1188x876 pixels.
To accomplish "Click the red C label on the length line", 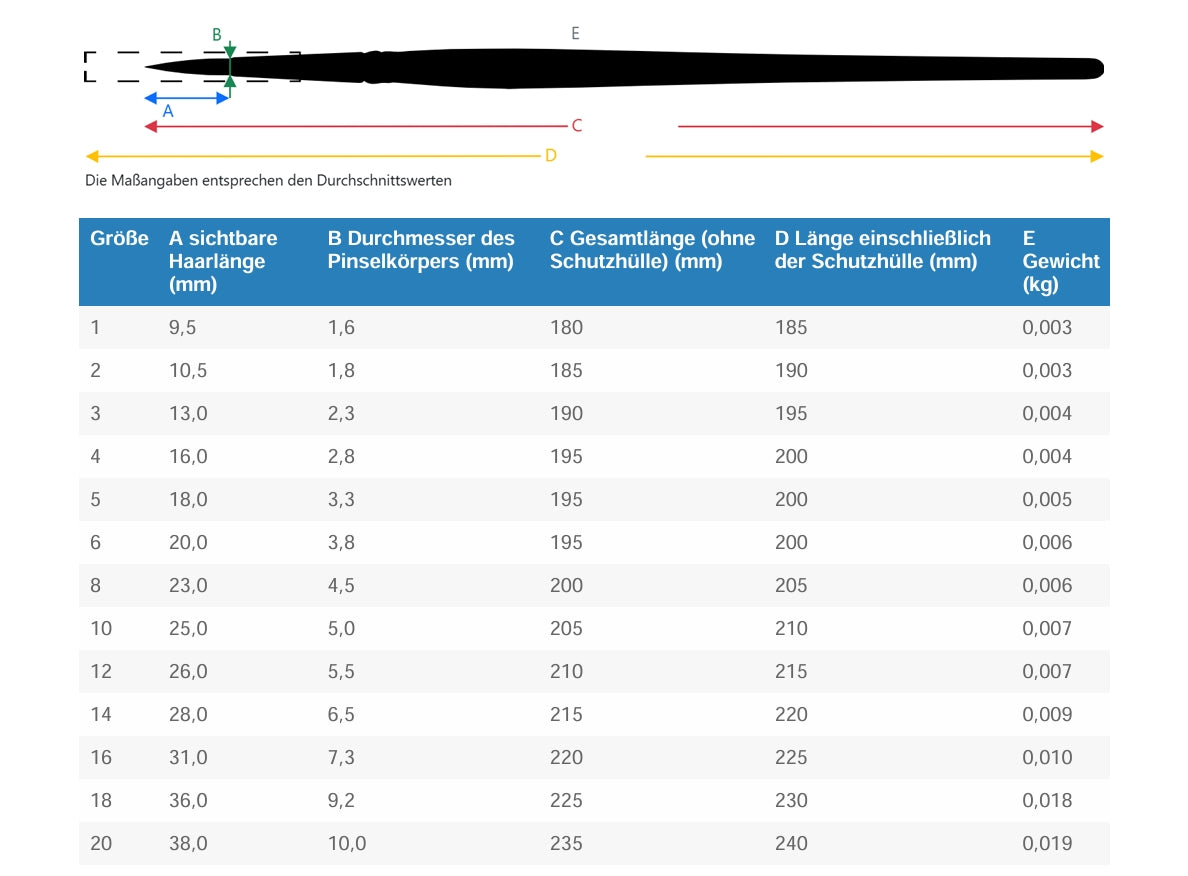I will 577,126.
